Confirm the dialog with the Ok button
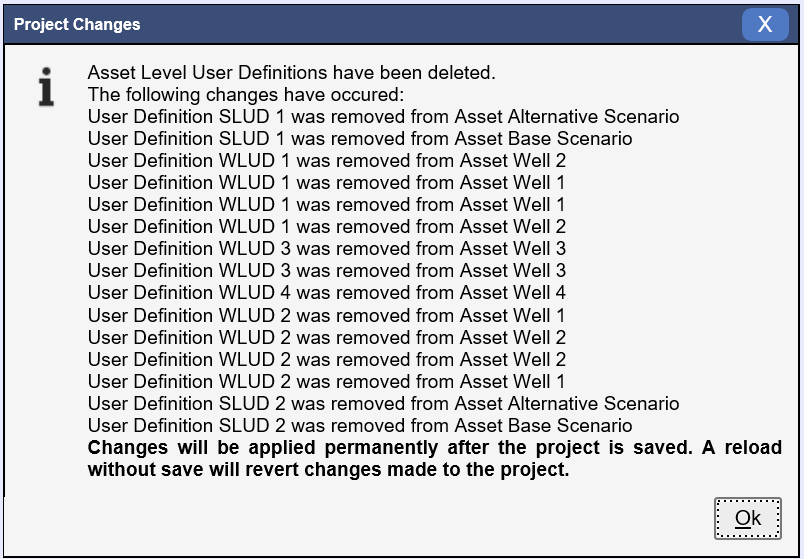Image resolution: width=804 pixels, height=559 pixels. tap(748, 518)
